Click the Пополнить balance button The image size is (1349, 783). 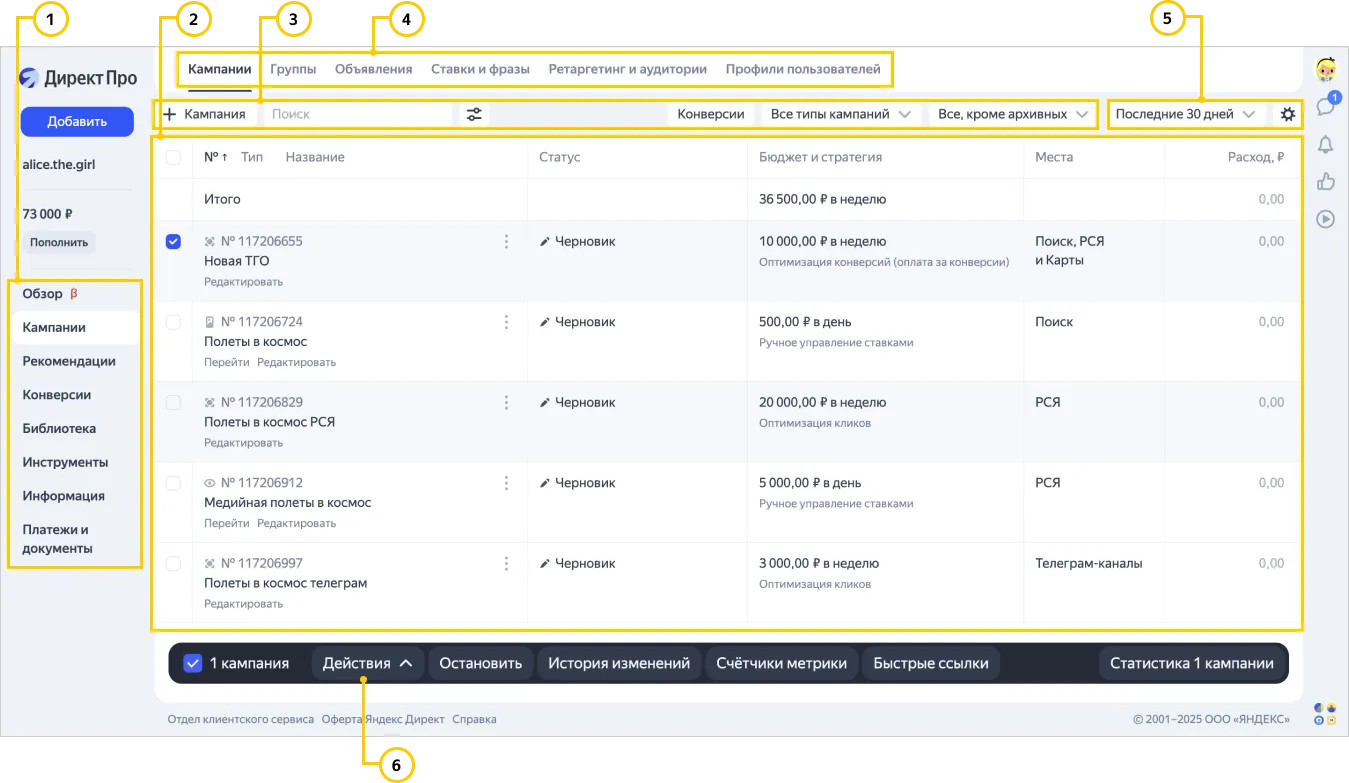pos(59,242)
